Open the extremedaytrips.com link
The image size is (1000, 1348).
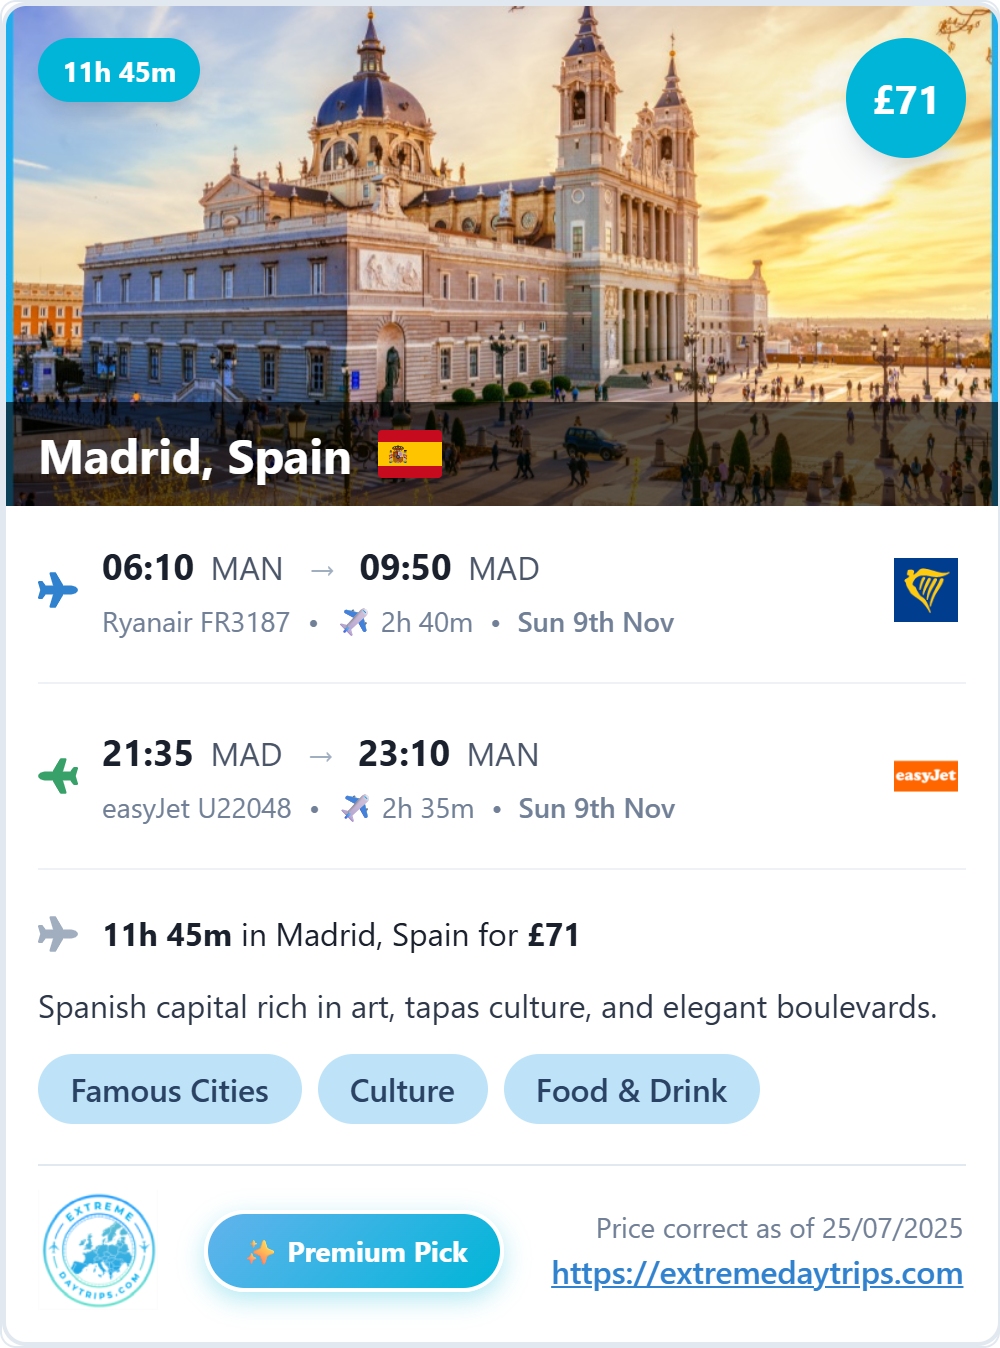pos(757,1273)
